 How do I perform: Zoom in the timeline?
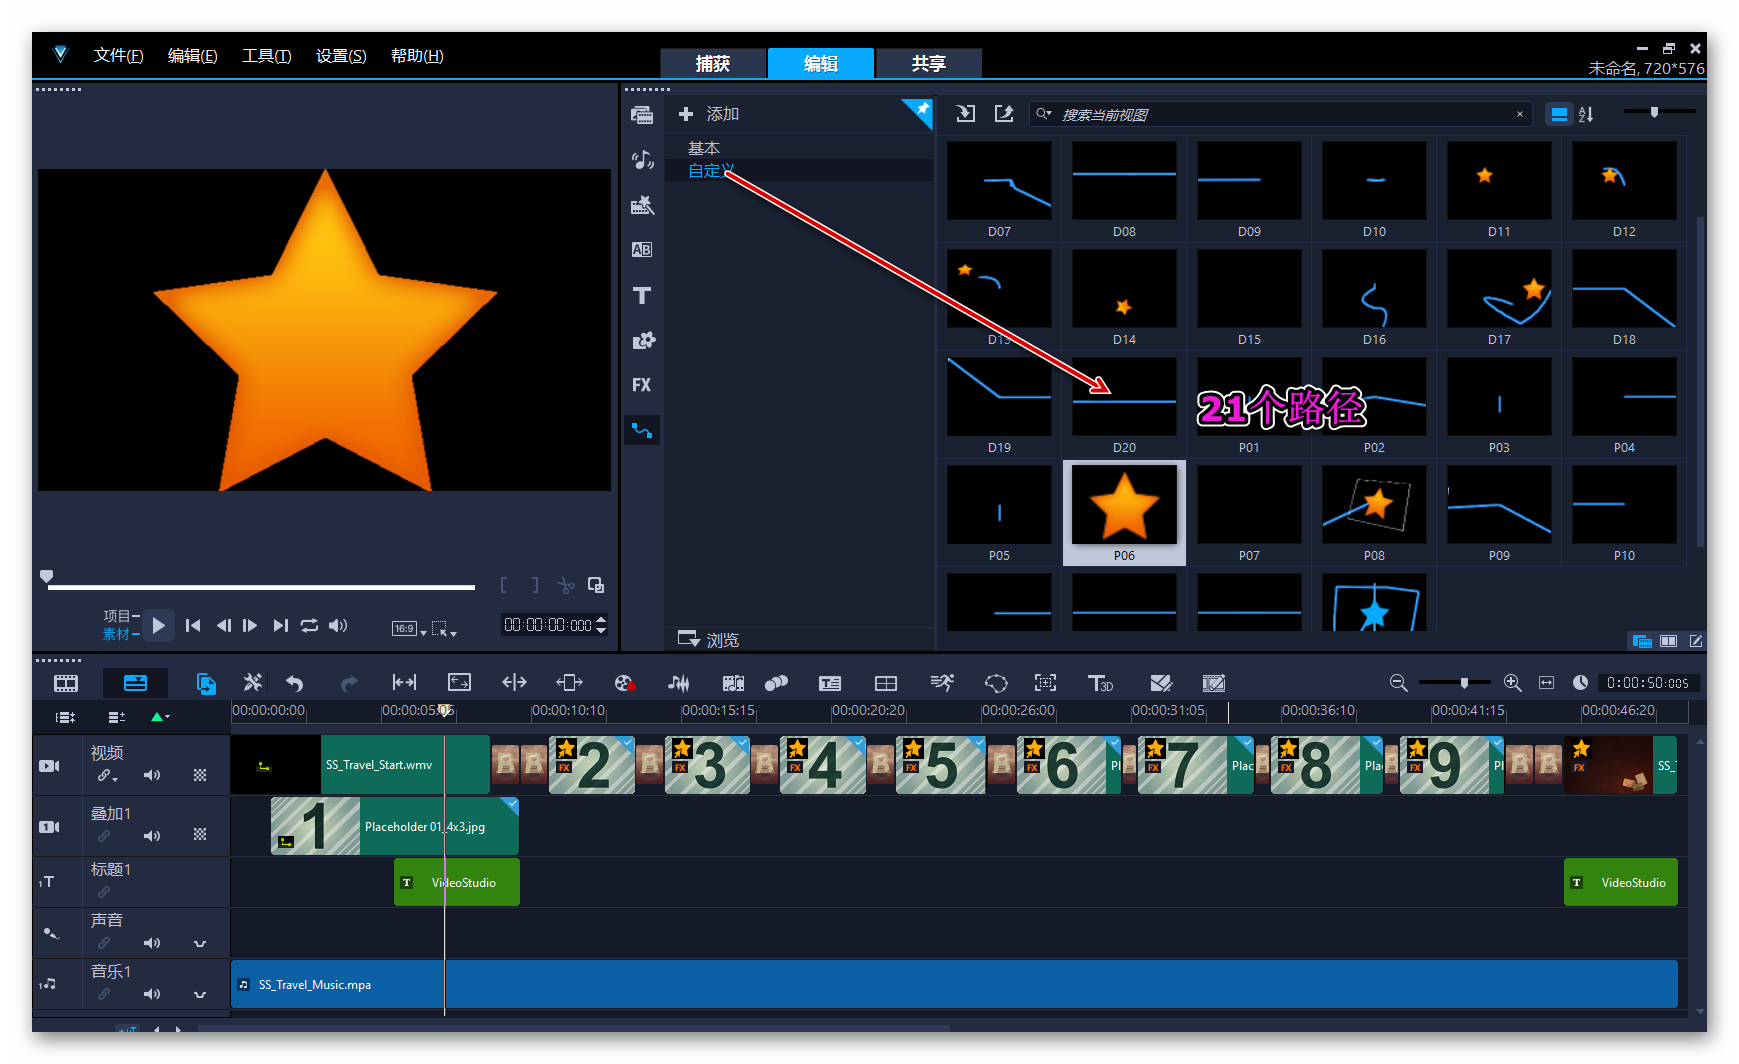(x=1513, y=683)
